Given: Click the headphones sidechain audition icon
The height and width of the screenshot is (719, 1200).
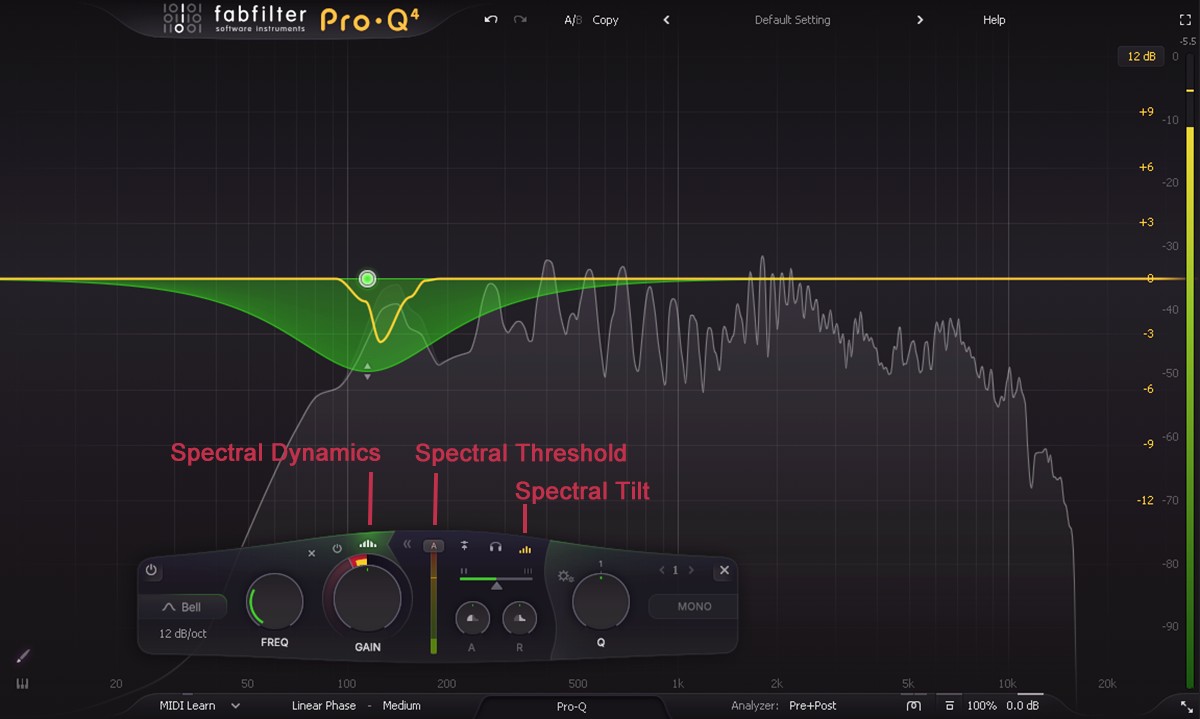Looking at the screenshot, I should 495,547.
